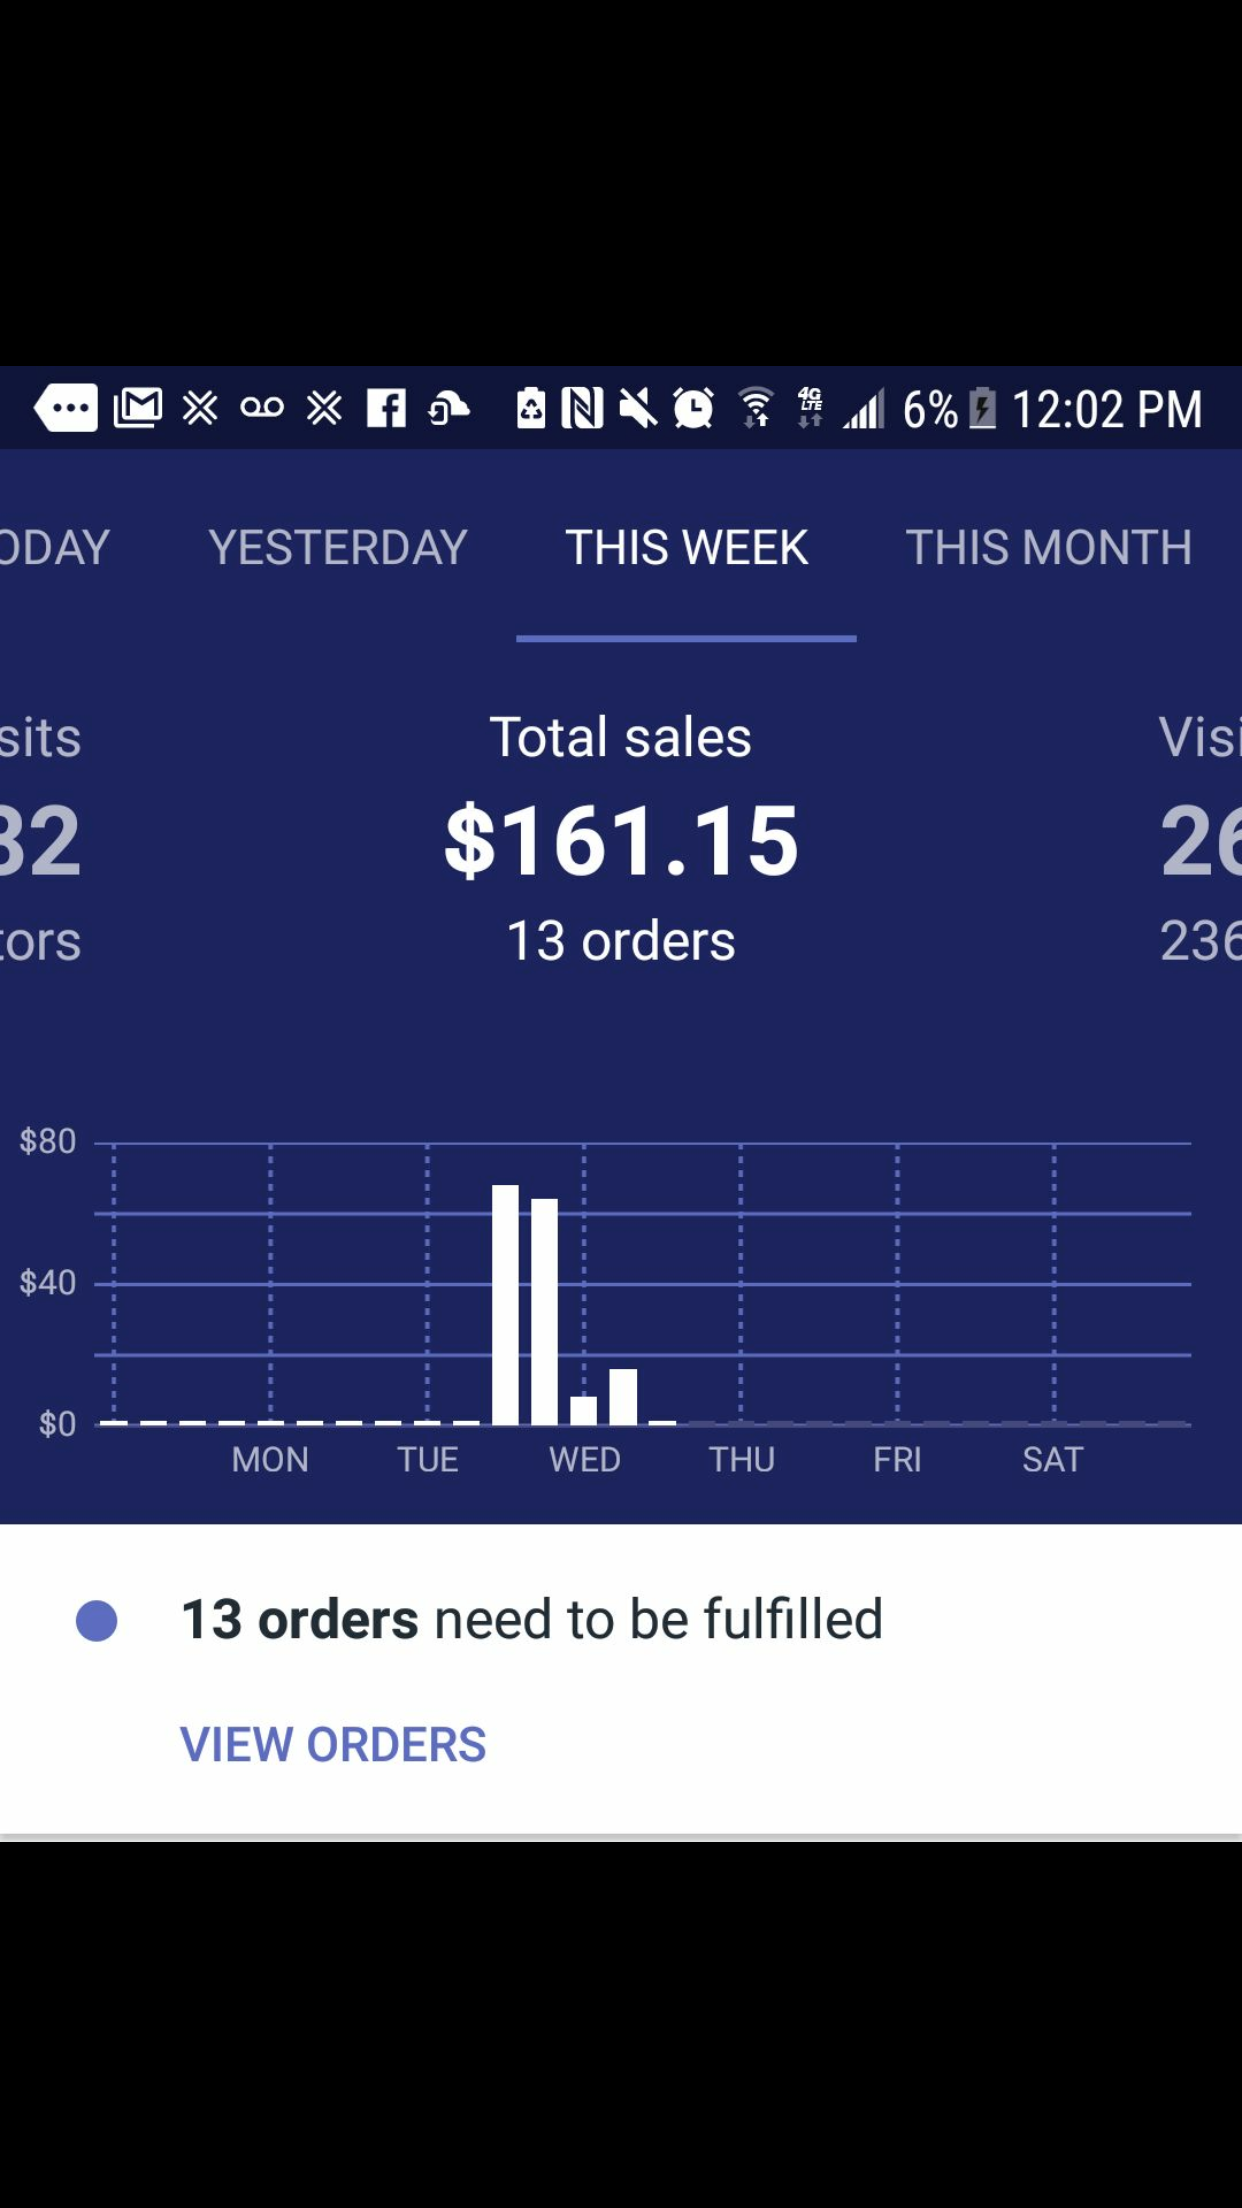Switch to the THIS MONTH tab

pyautogui.click(x=1048, y=547)
